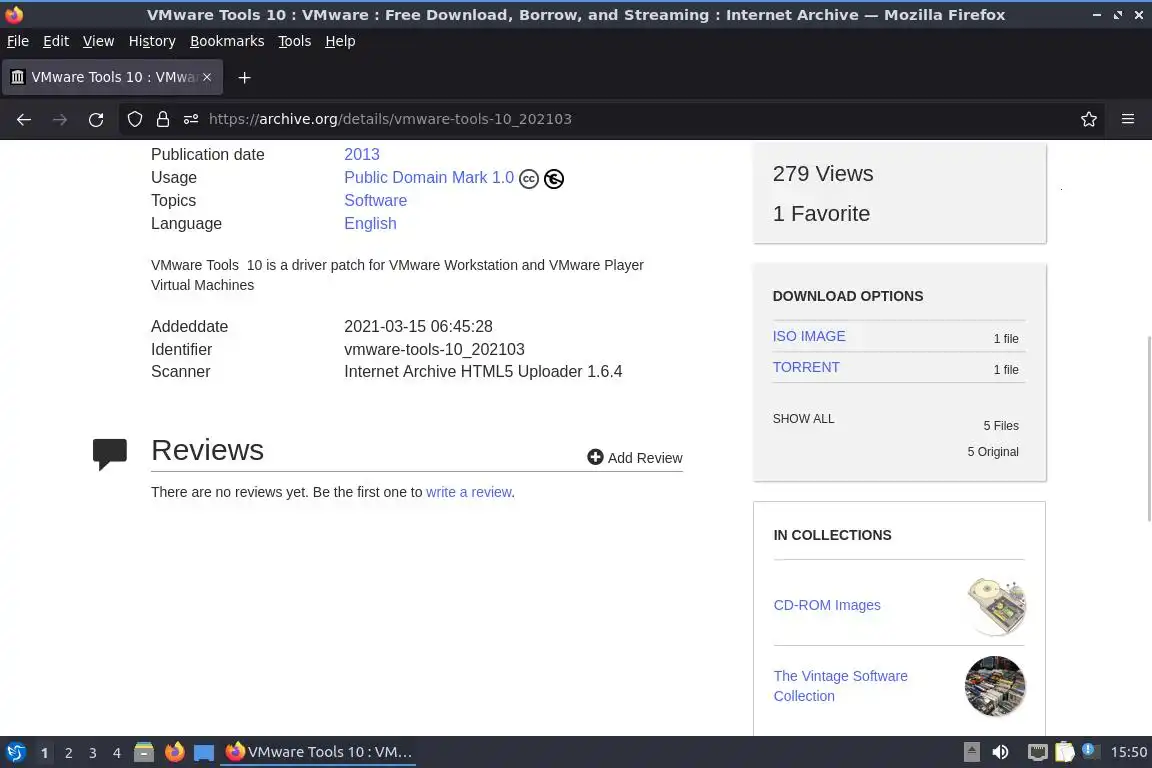Open the File menu
The image size is (1152, 768).
[18, 41]
